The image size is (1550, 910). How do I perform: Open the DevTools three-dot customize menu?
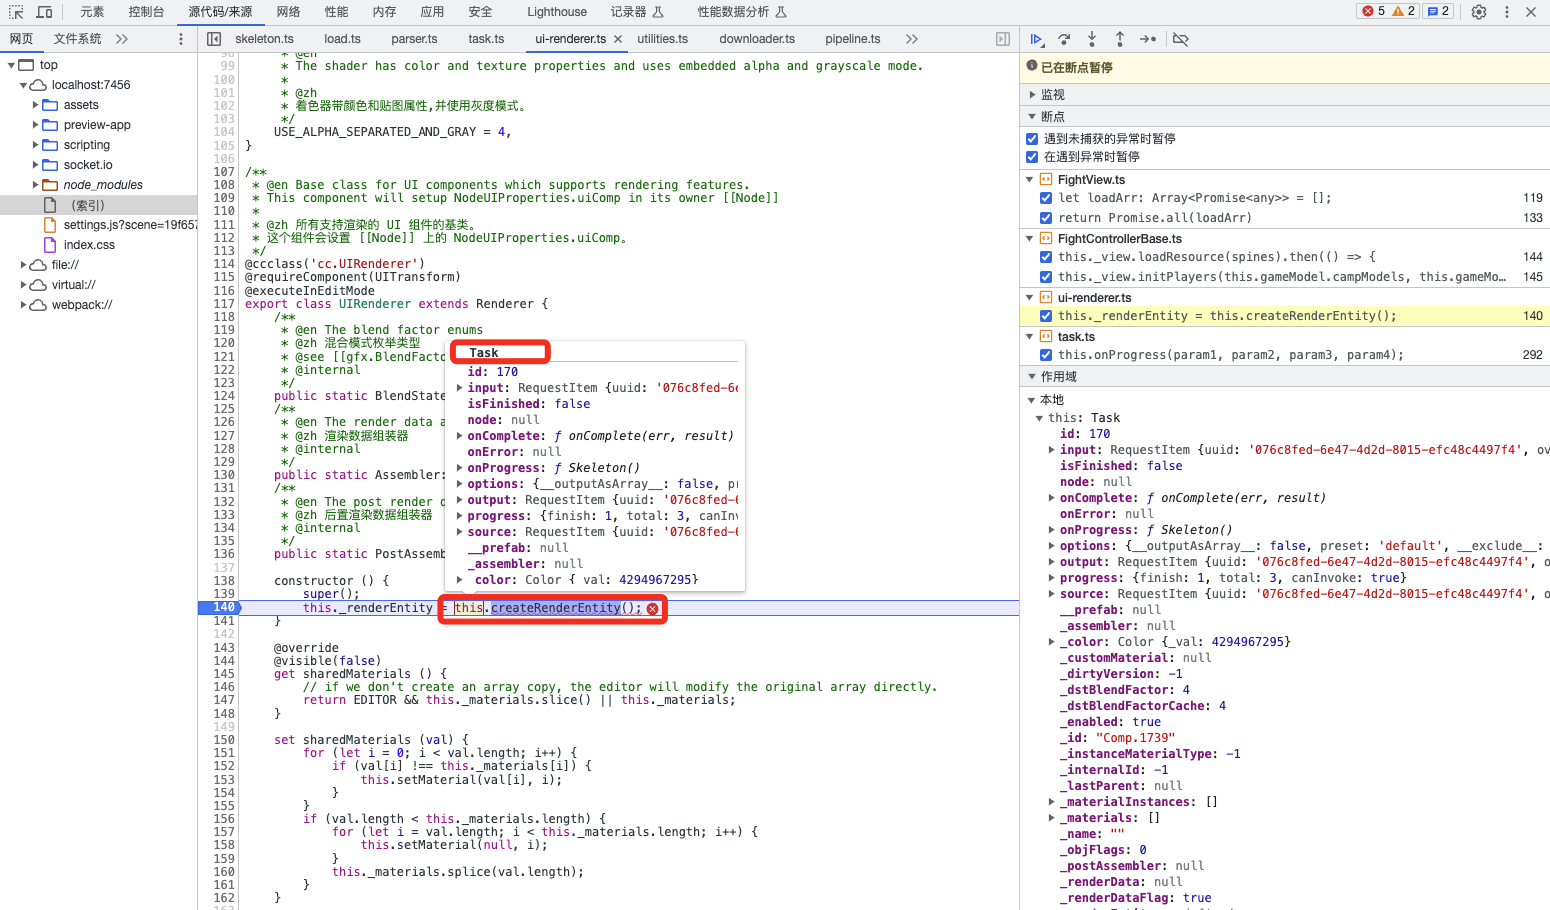coord(1507,12)
